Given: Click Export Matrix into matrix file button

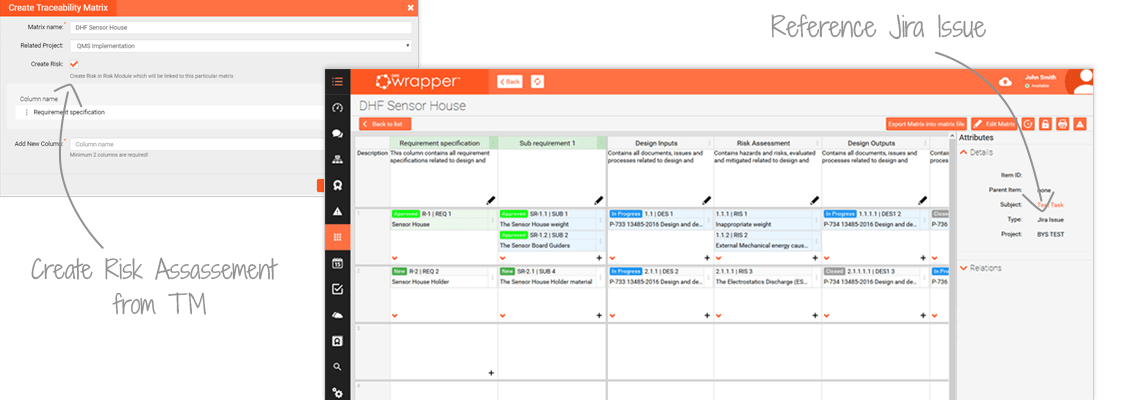Looking at the screenshot, I should pos(926,124).
